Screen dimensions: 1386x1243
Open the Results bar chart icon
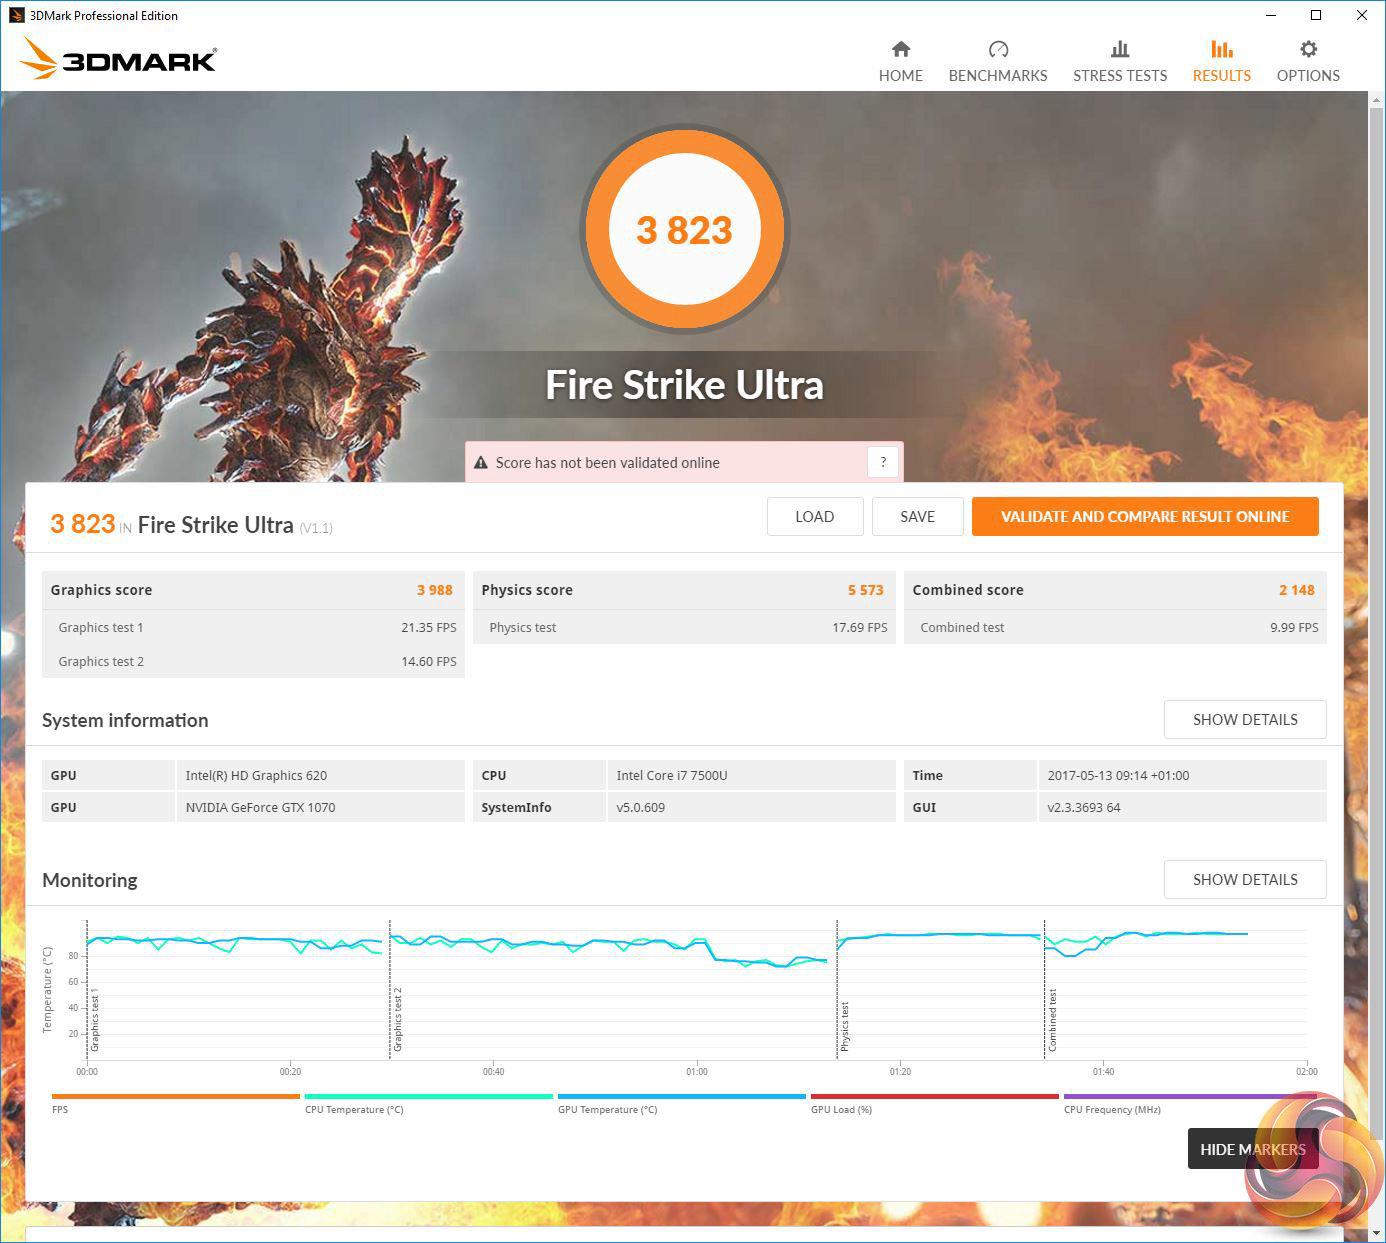point(1222,49)
